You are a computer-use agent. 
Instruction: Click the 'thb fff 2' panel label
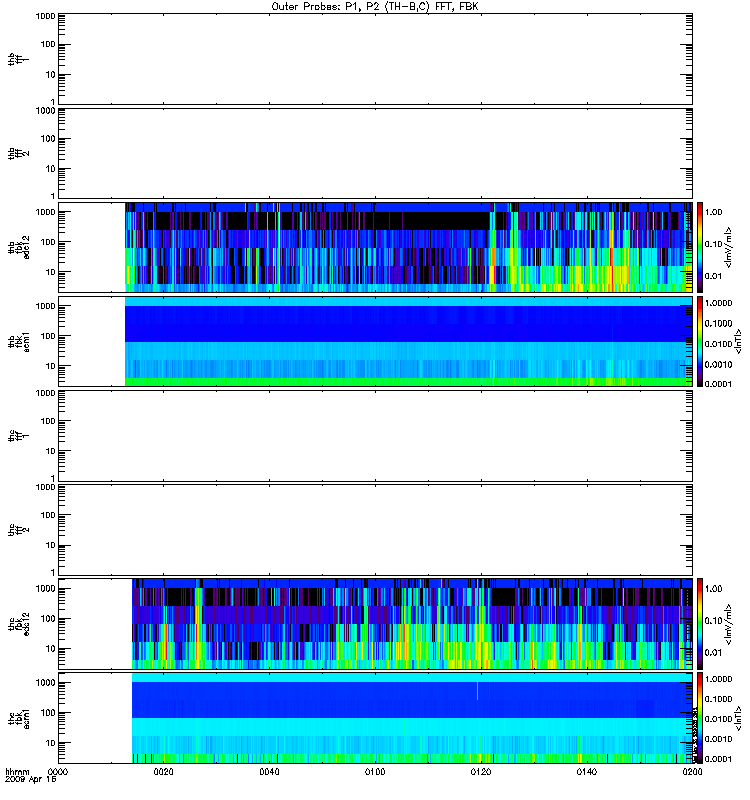coord(18,153)
